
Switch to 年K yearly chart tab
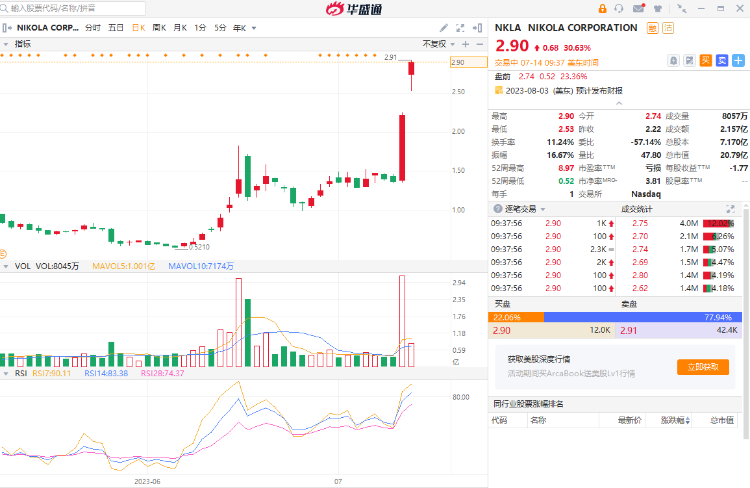coord(239,28)
